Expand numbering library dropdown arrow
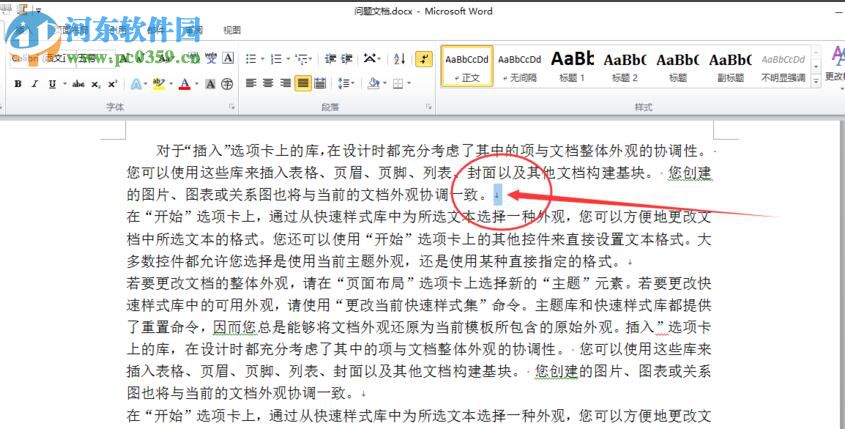Viewport: 845px width, 429px height. (x=288, y=59)
